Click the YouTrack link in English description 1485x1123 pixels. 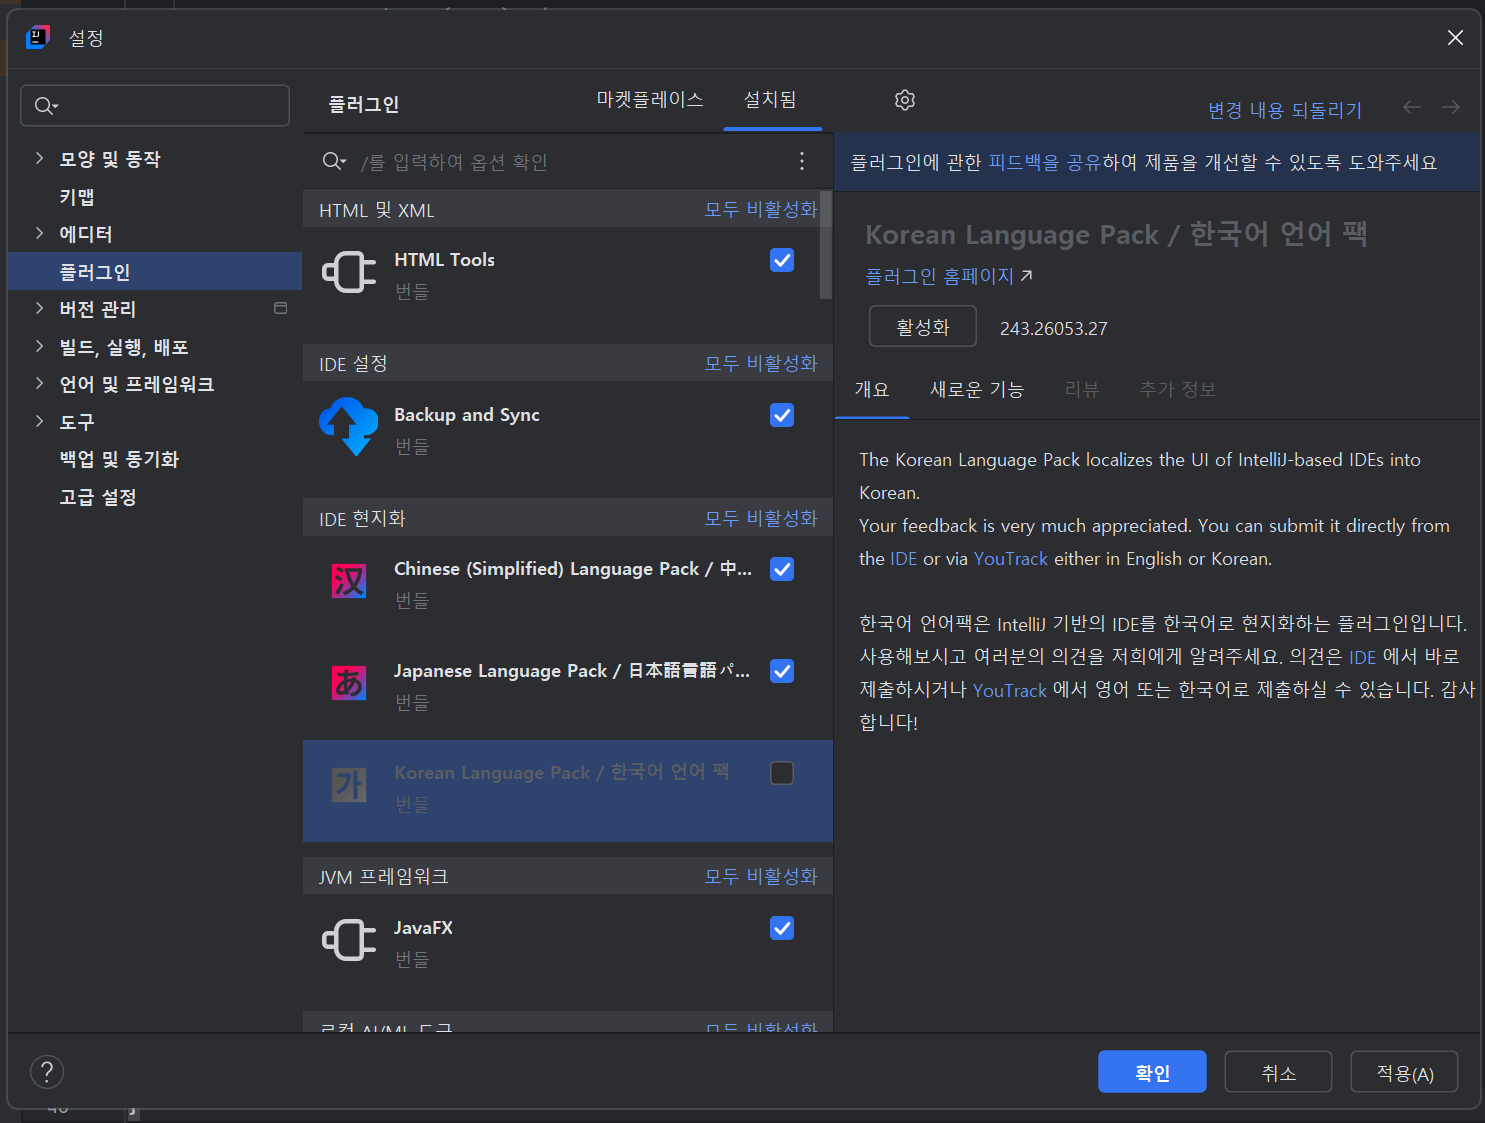pyautogui.click(x=1011, y=559)
